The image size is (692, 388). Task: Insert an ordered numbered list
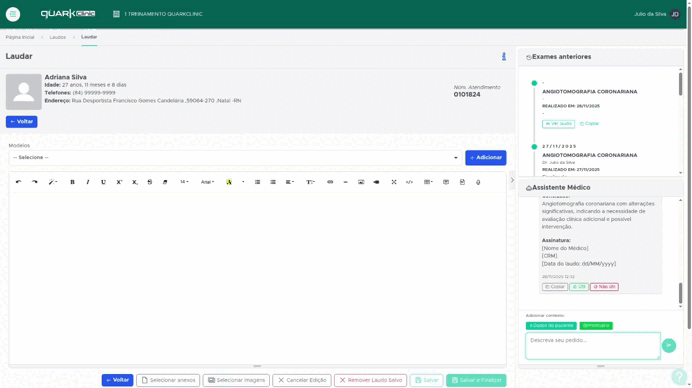[x=273, y=182]
